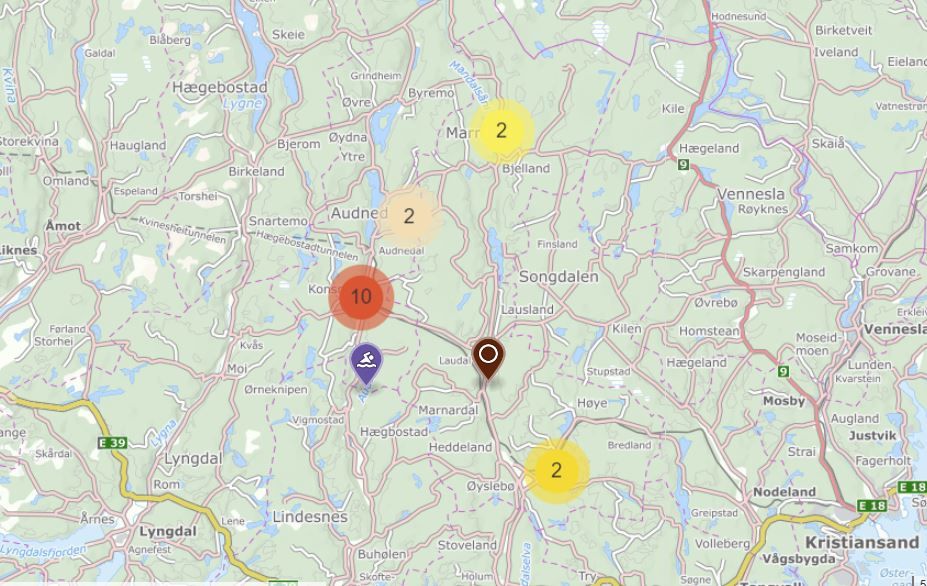Screen dimensions: 927x586
Task: Select the brown circle location pin
Action: 488,358
